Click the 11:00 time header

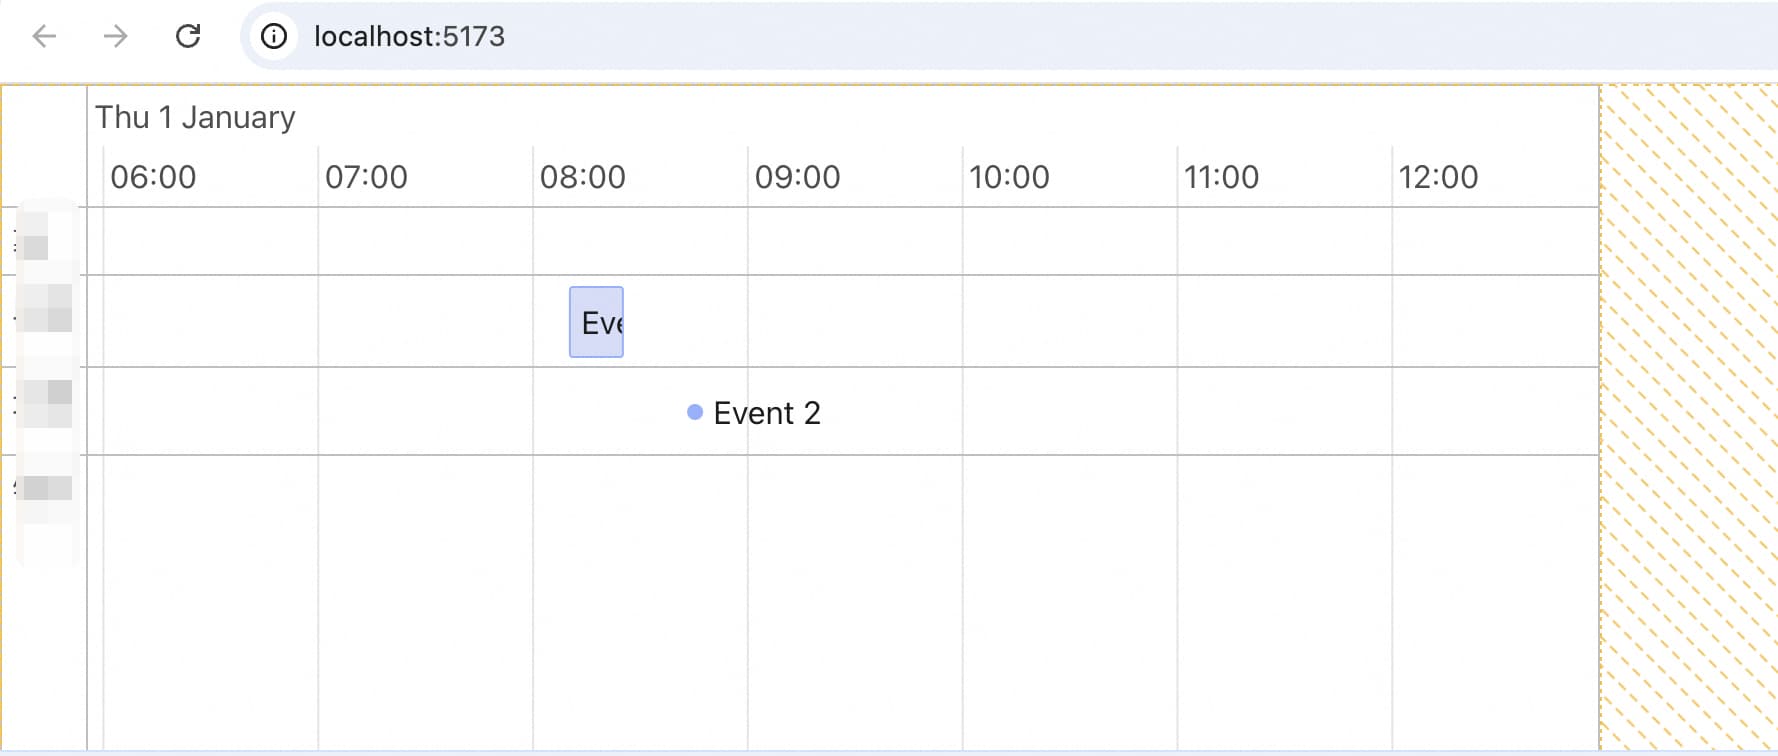coord(1221,177)
